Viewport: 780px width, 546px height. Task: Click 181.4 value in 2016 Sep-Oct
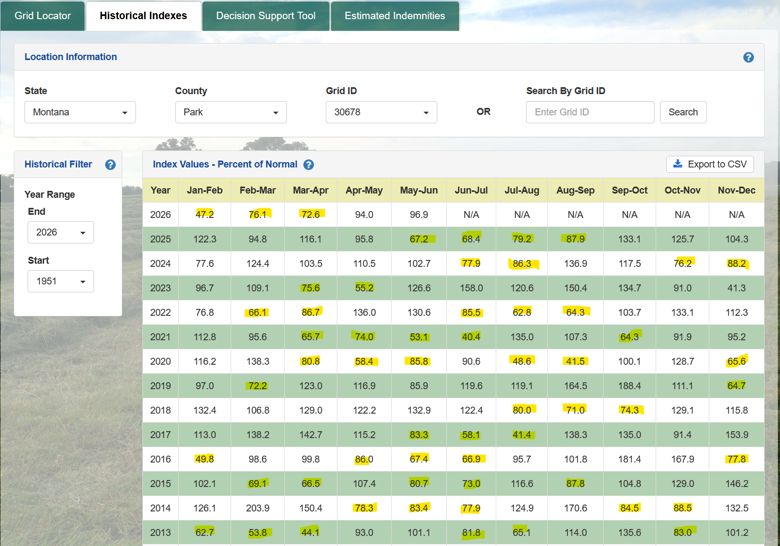(x=630, y=459)
